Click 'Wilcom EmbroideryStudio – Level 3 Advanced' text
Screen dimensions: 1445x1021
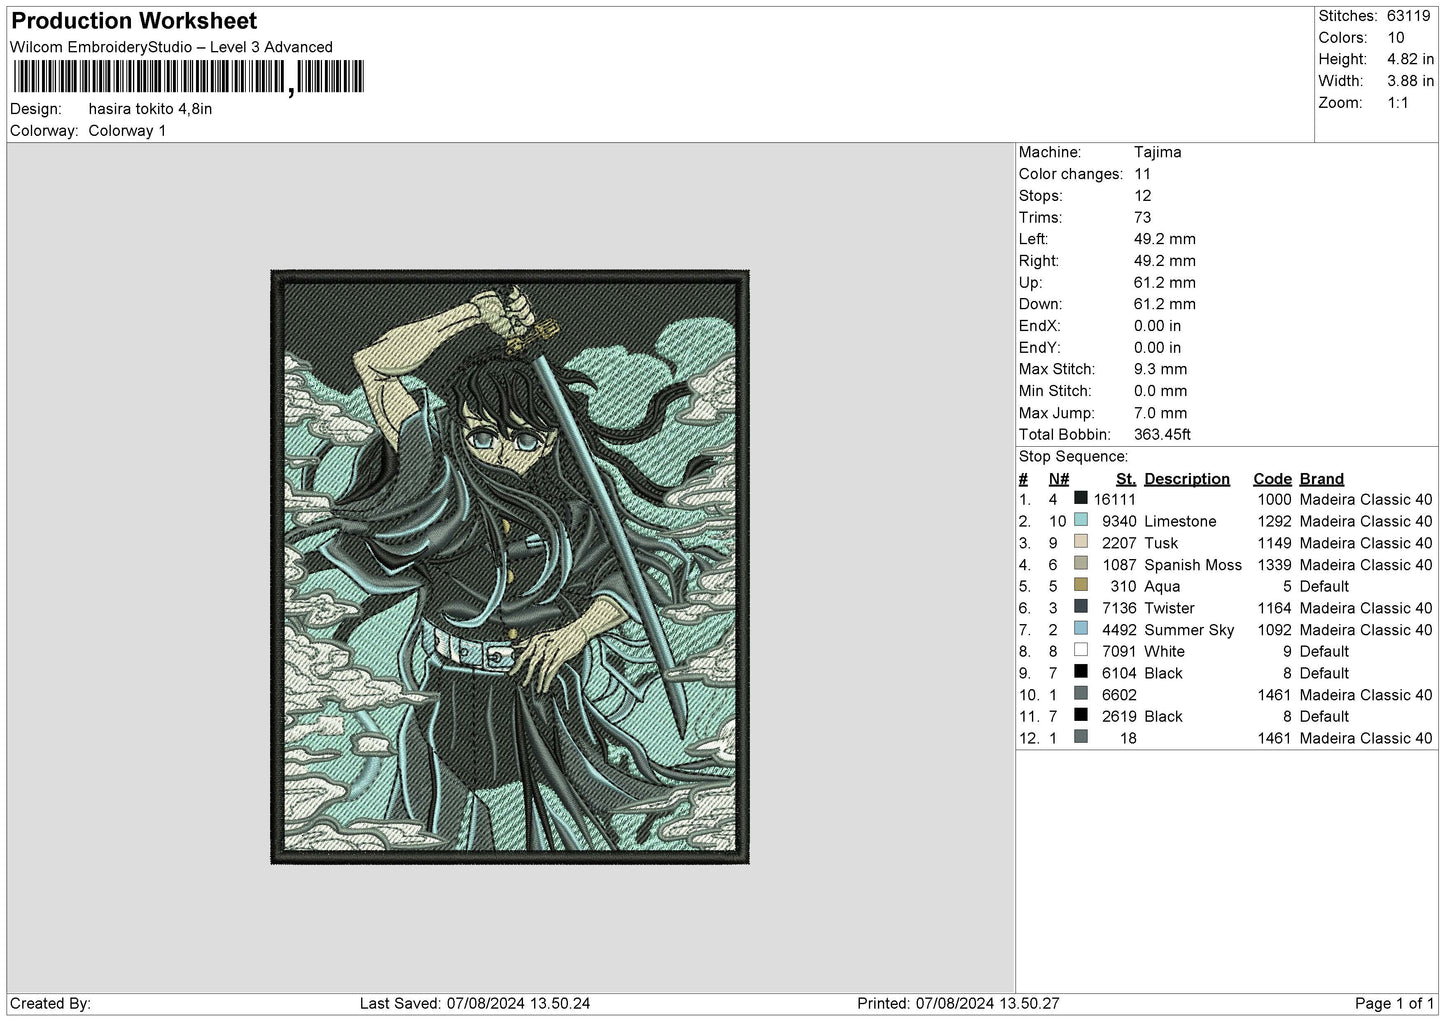[171, 47]
